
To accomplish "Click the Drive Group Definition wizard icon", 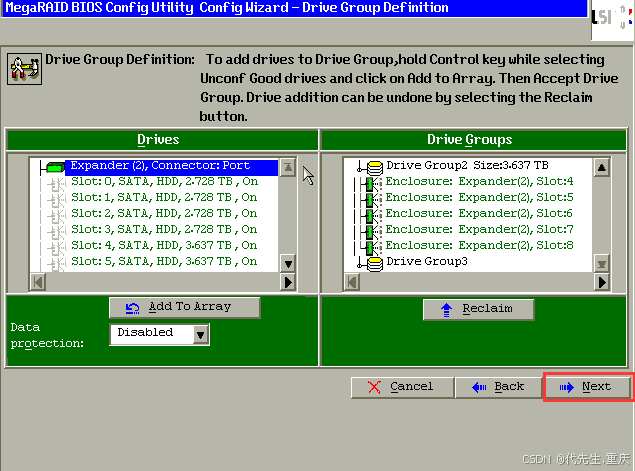I will click(24, 69).
